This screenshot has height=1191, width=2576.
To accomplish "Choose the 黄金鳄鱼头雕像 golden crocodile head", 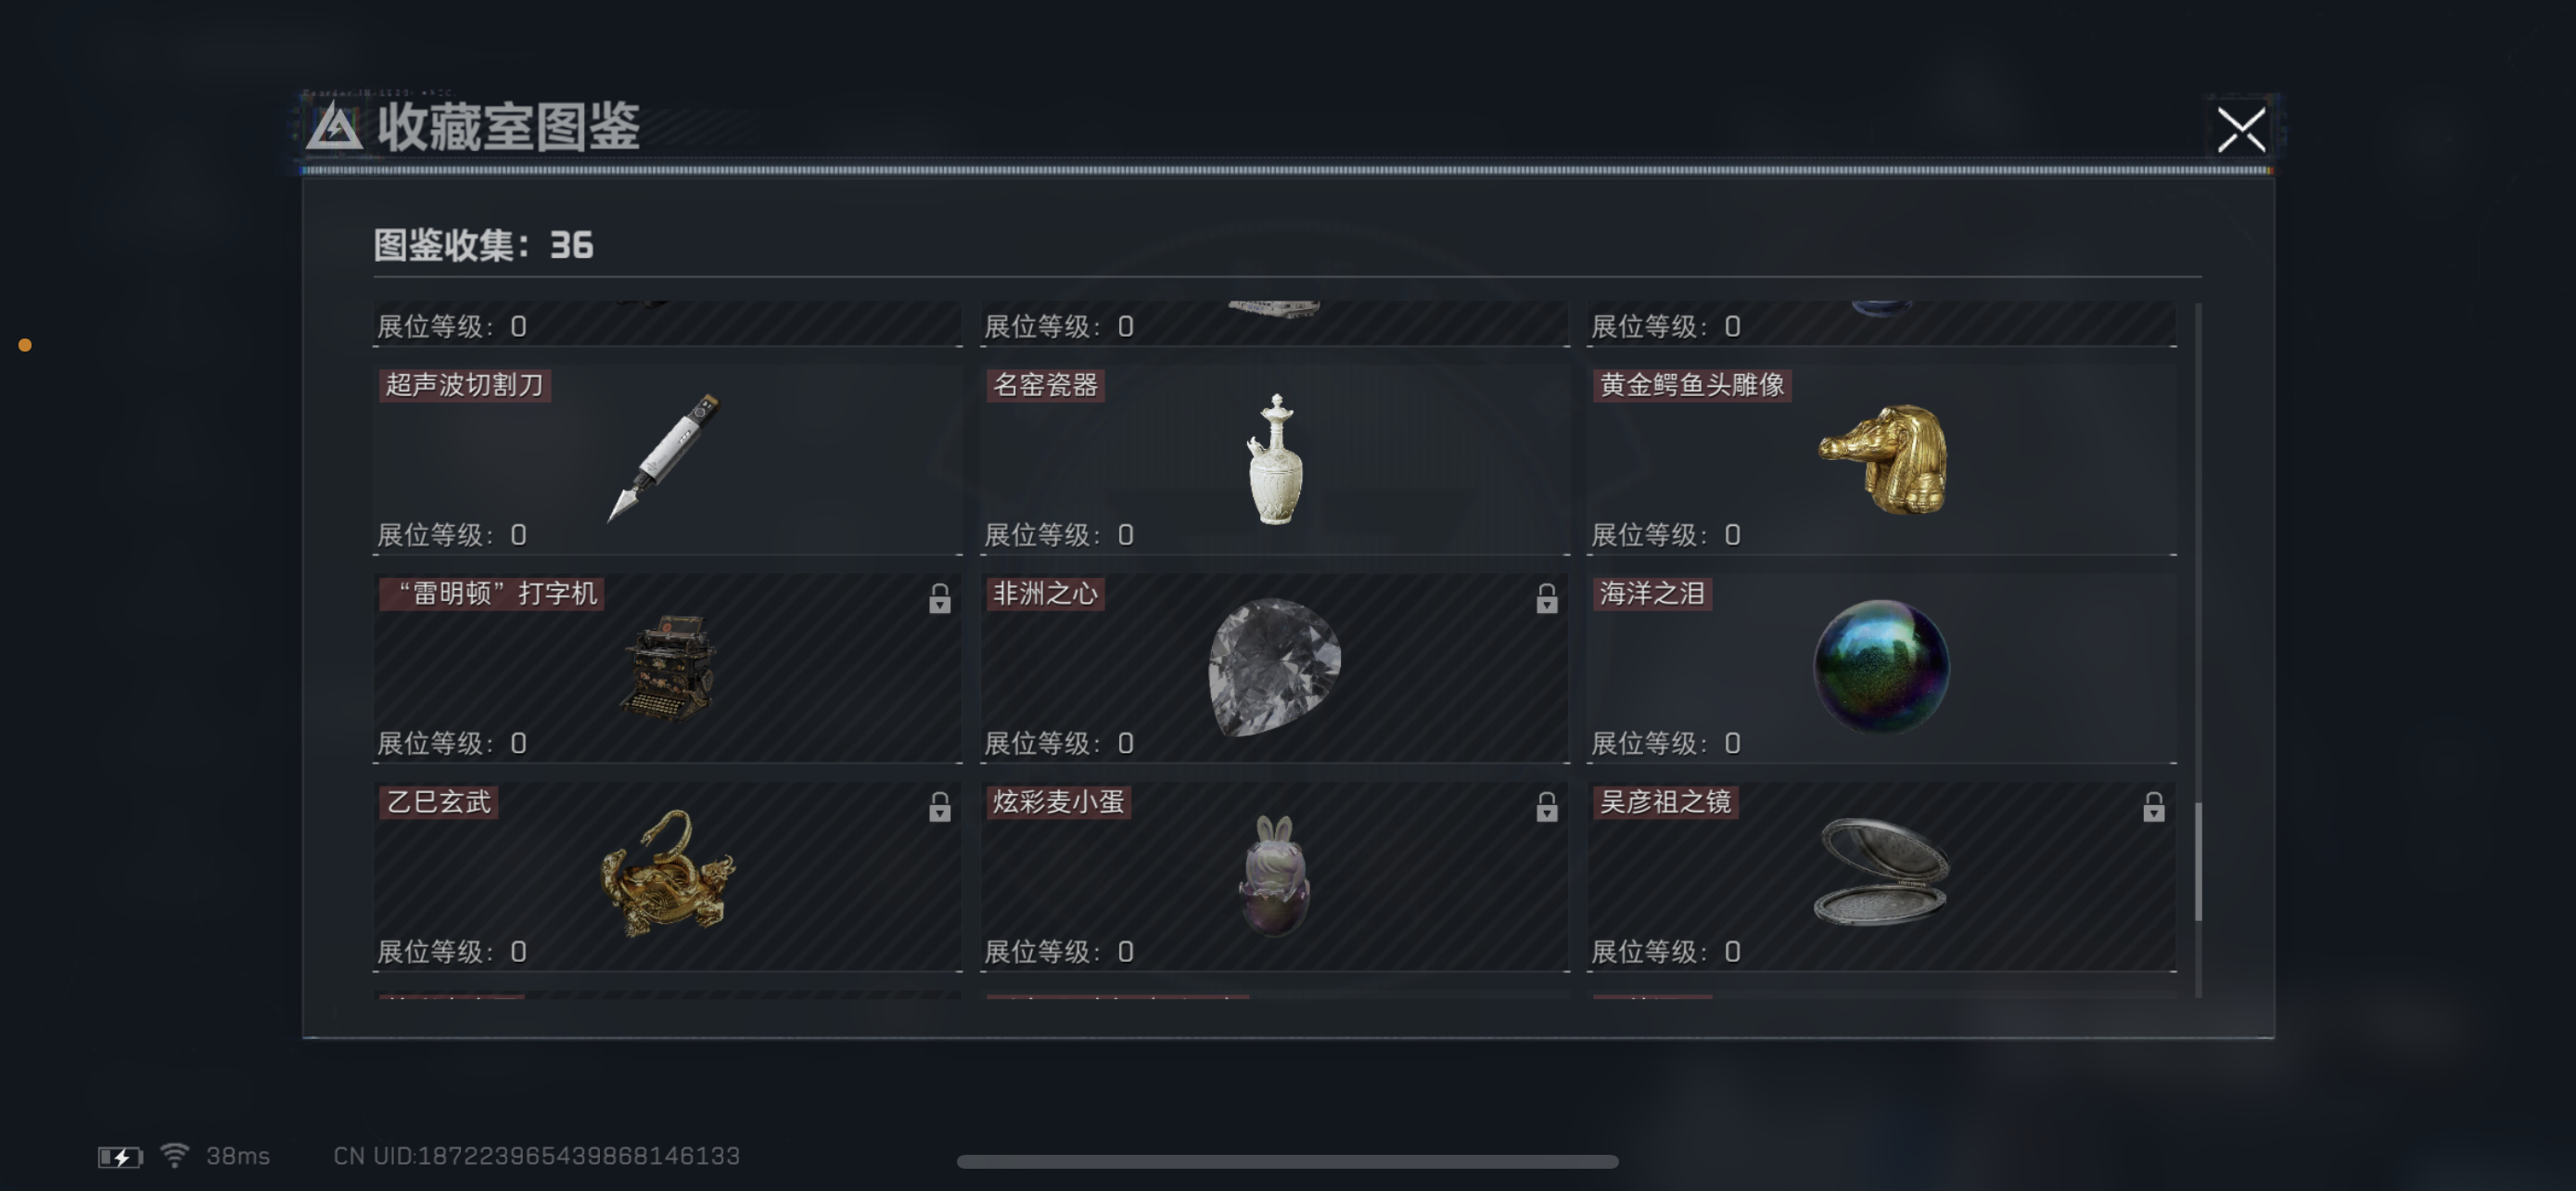I will (x=1883, y=459).
